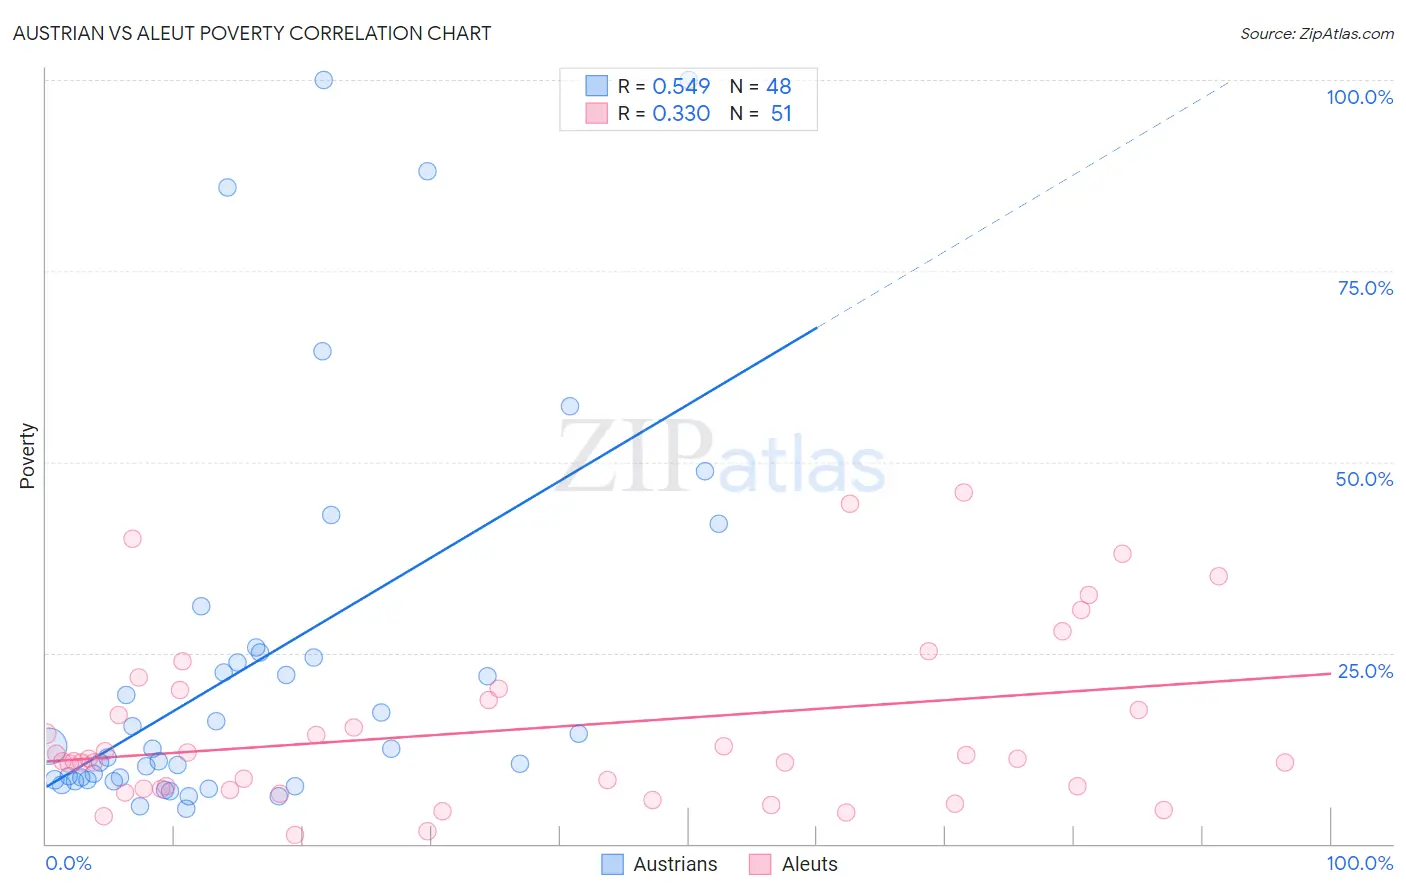Click the rightmost pink data point near the x-axis end
1406x892 pixels.
click(1285, 763)
